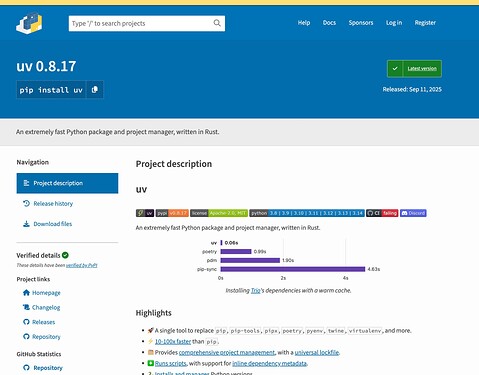Open the universal lockfile link
Screen dimensions: 479x375
coord(317,352)
